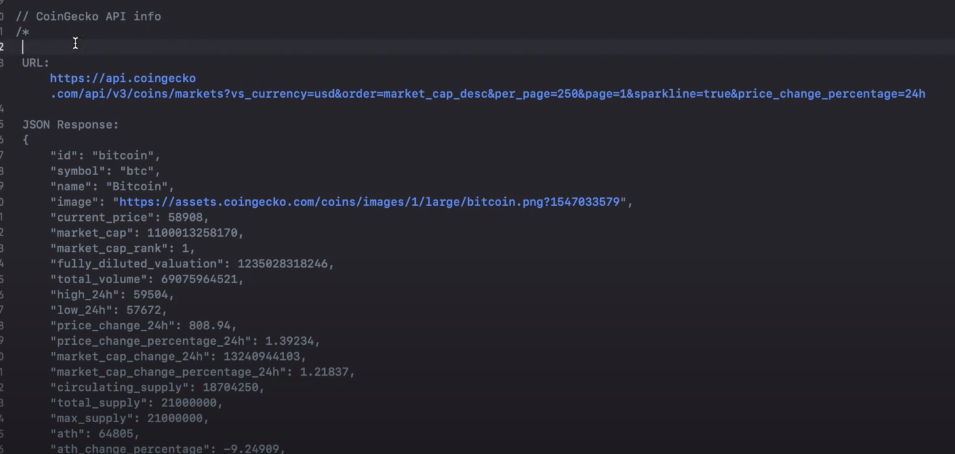
Task: Click the "market_cap_rank": 1 line
Action: [x=123, y=249]
